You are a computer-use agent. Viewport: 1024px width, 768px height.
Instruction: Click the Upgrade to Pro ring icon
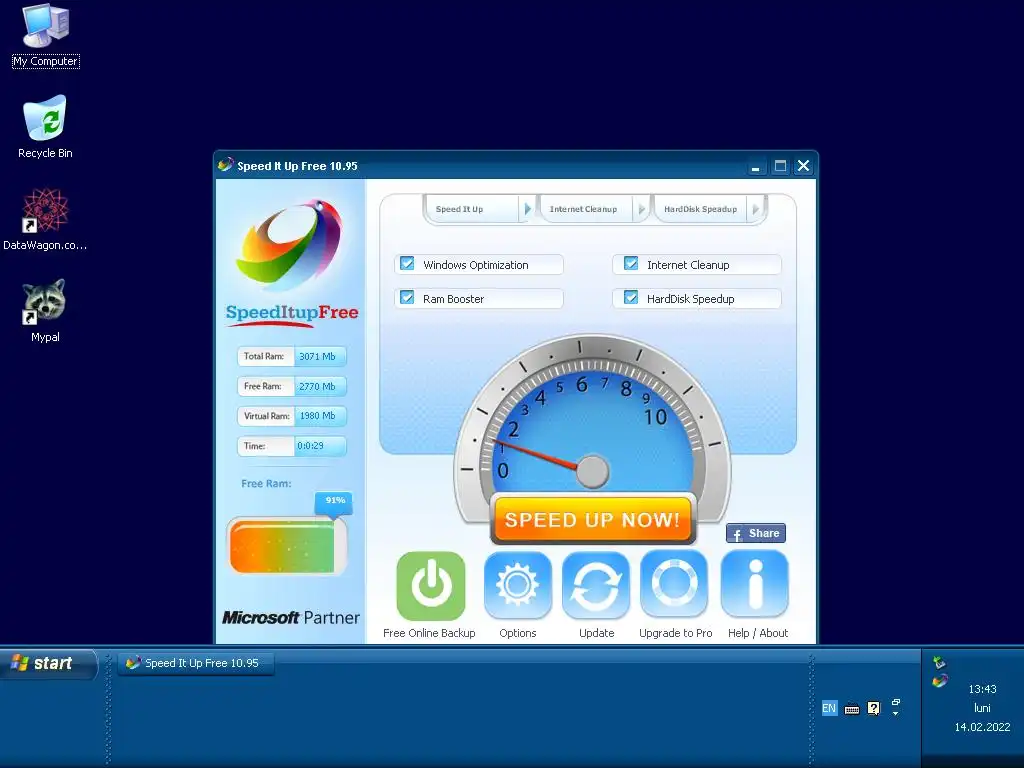pos(674,583)
